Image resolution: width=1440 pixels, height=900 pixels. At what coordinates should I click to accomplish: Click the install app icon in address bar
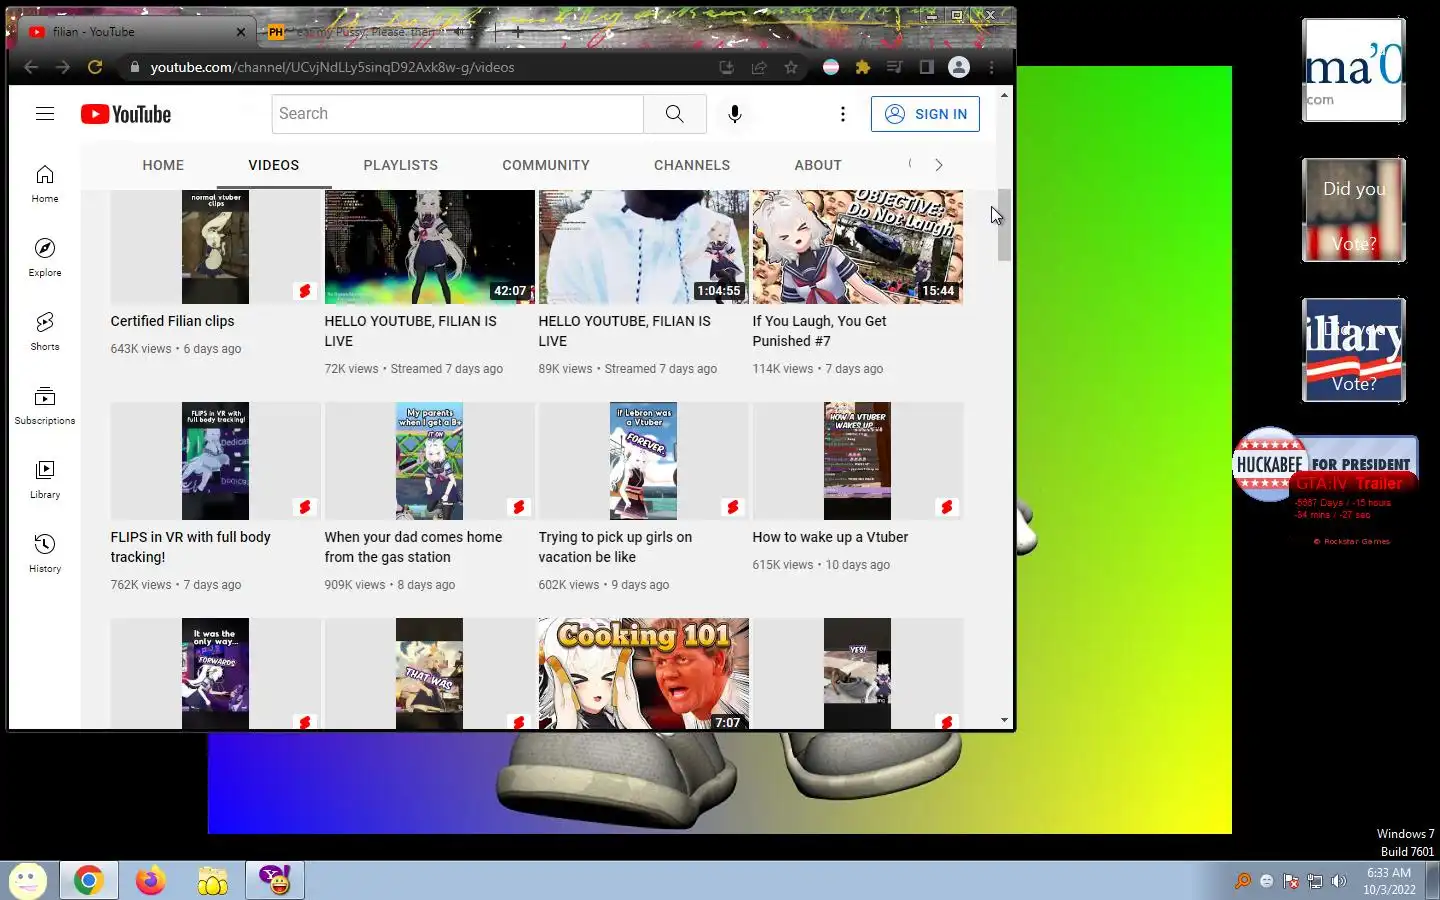[x=727, y=67]
